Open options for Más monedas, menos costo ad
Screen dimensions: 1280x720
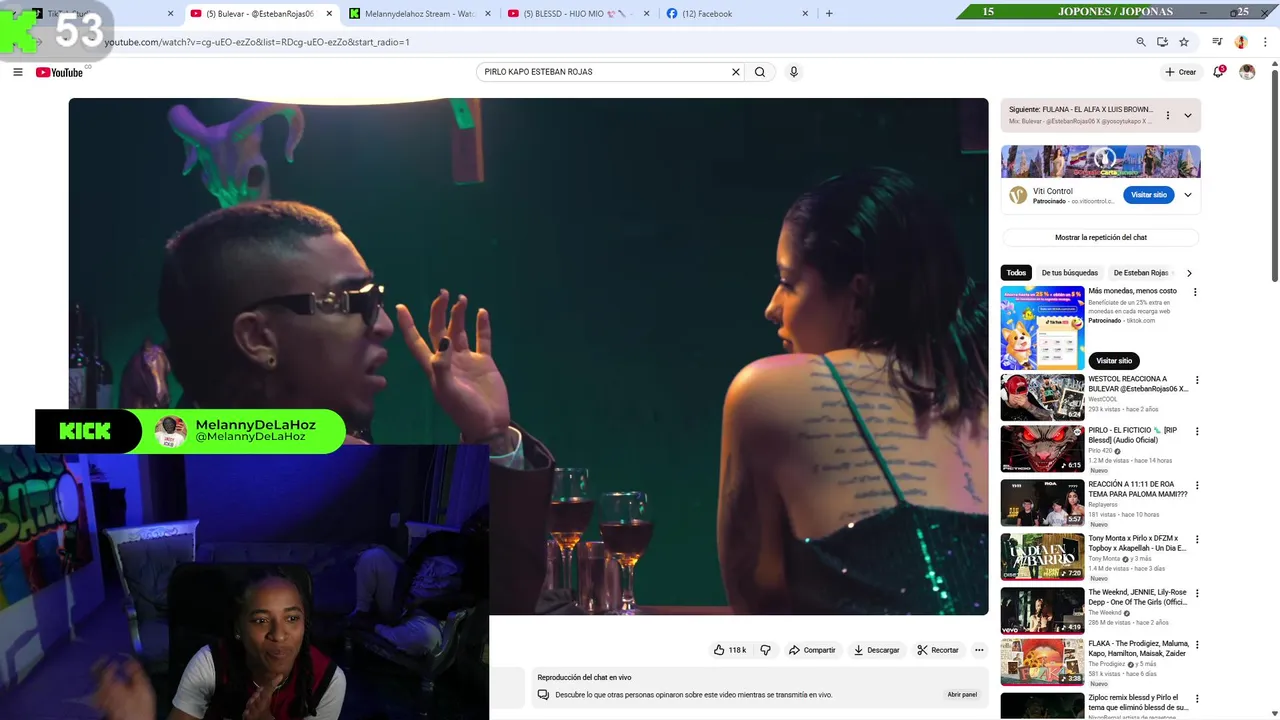(1195, 292)
